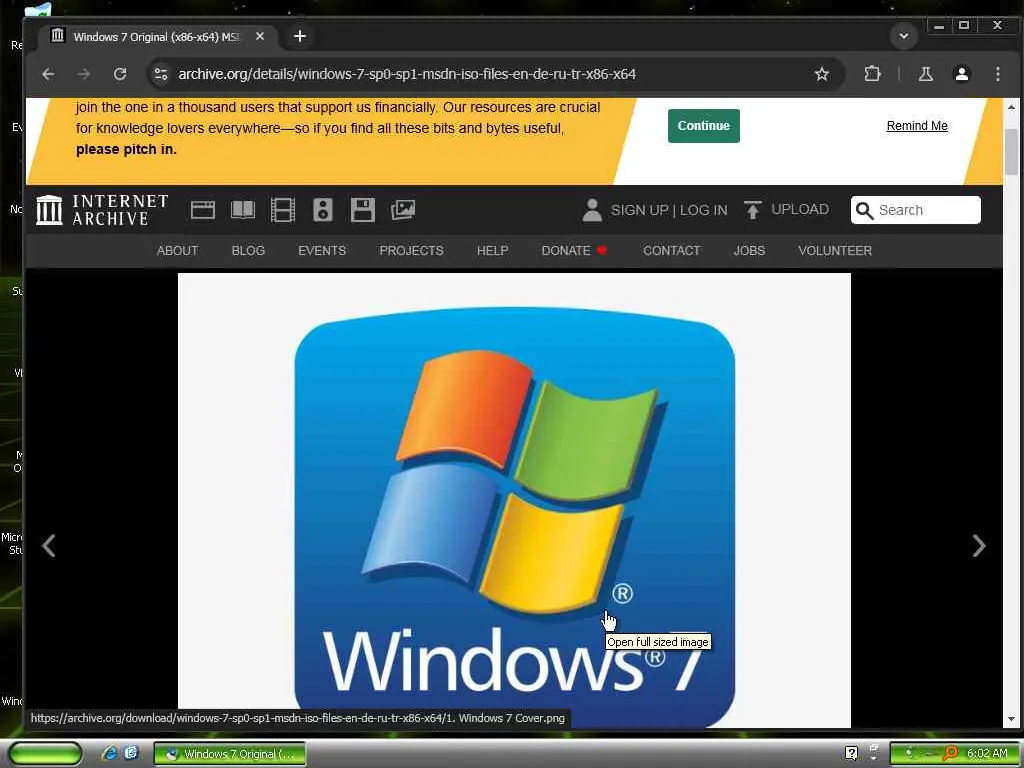The height and width of the screenshot is (768, 1024).
Task: Open the VOLUNTEER menu item
Action: pyautogui.click(x=835, y=251)
